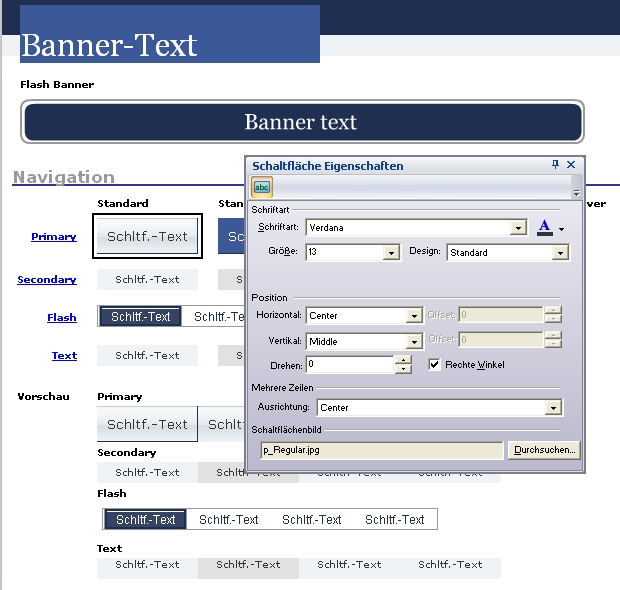Click the Flash navigation link
Screen dimensions: 620x590
click(62, 318)
